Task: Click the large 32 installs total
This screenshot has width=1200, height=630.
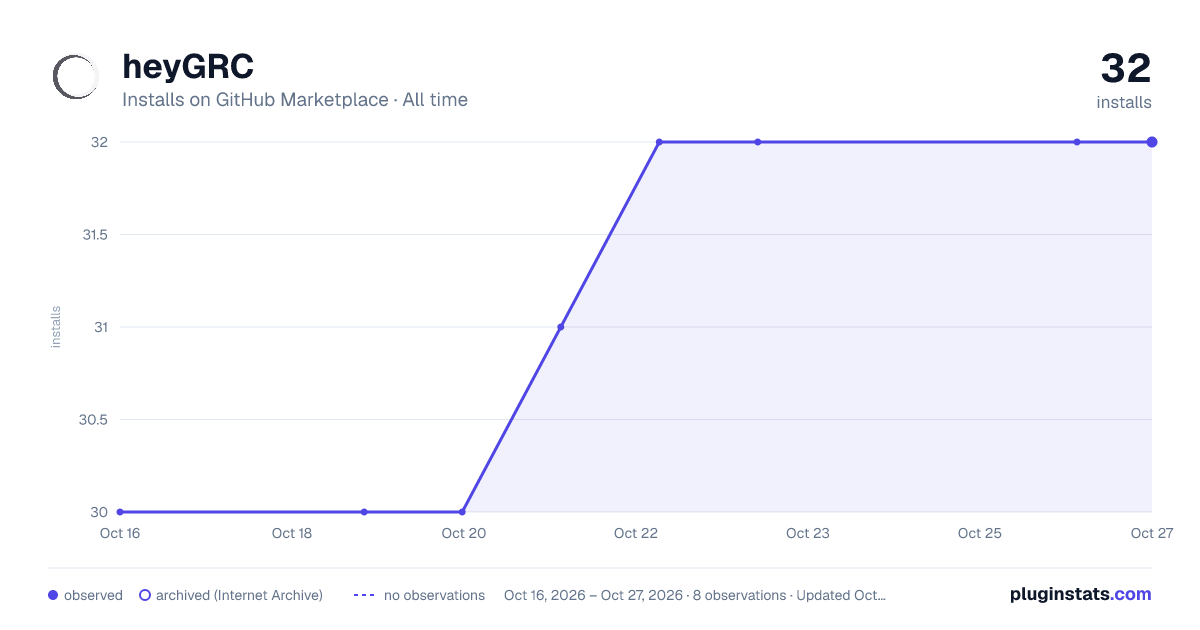Action: (x=1126, y=69)
